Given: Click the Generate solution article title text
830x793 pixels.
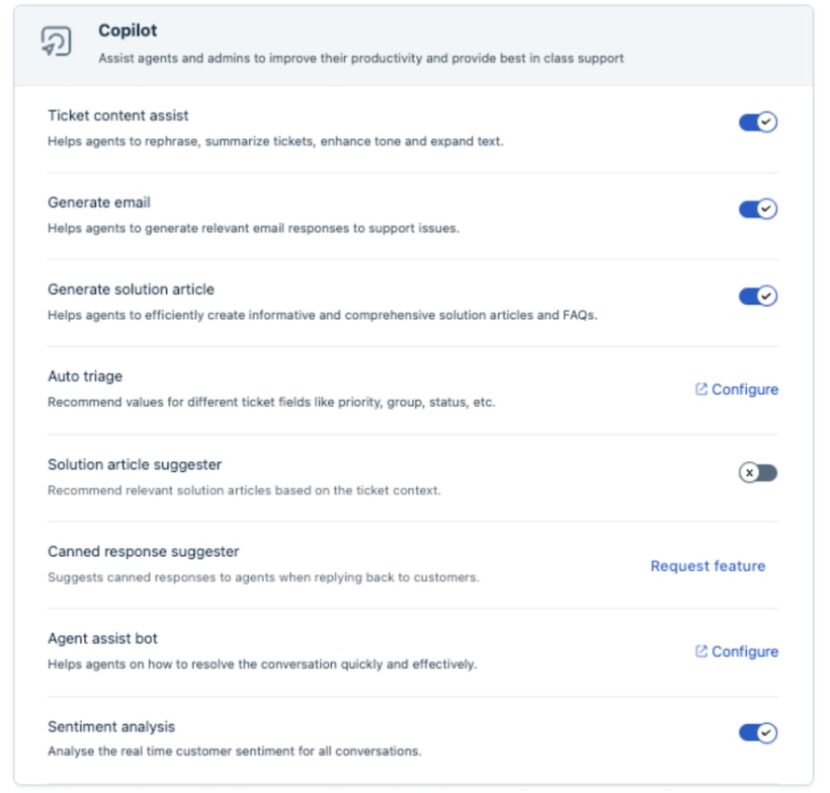Looking at the screenshot, I should tap(137, 289).
